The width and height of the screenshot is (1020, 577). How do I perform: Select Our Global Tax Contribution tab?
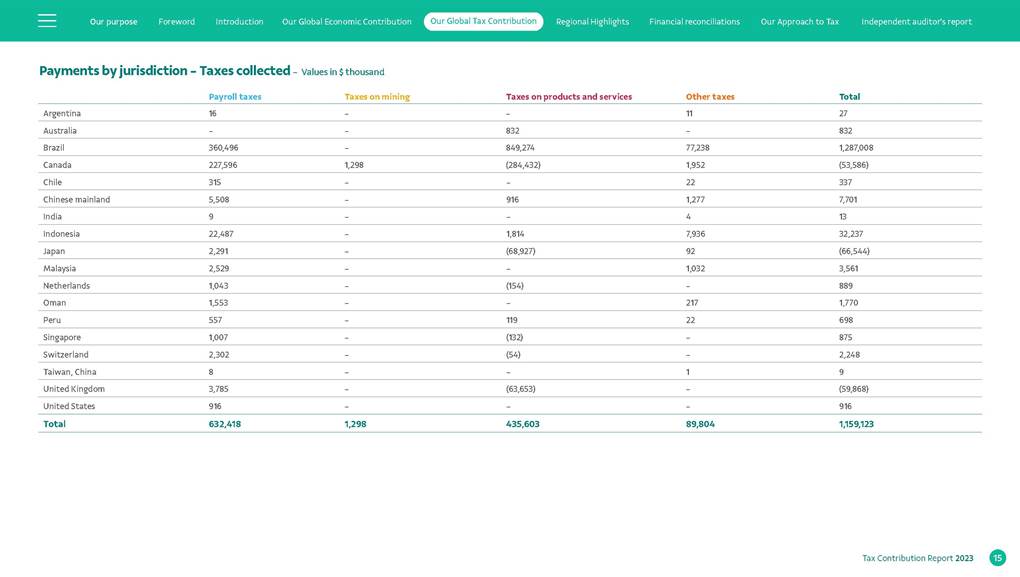[x=483, y=21]
